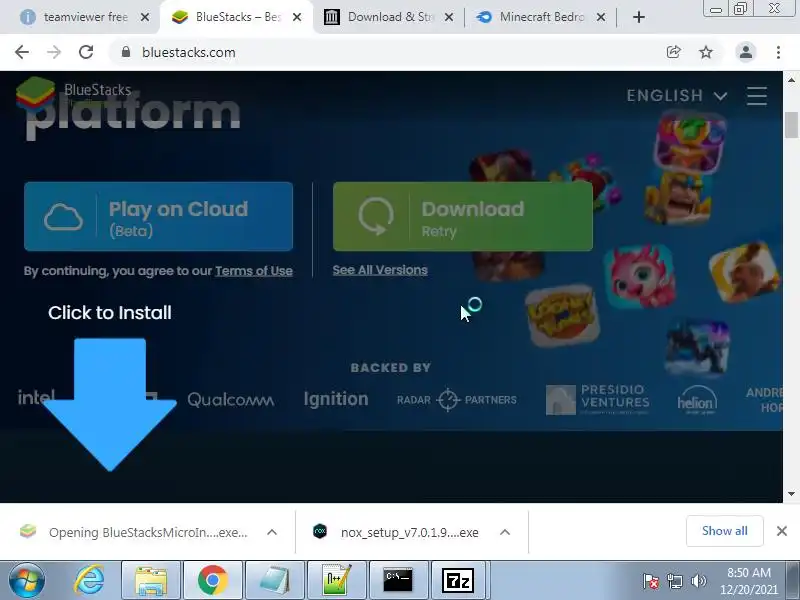Image resolution: width=800 pixels, height=600 pixels.
Task: Click the helion backer logo
Action: [697, 400]
